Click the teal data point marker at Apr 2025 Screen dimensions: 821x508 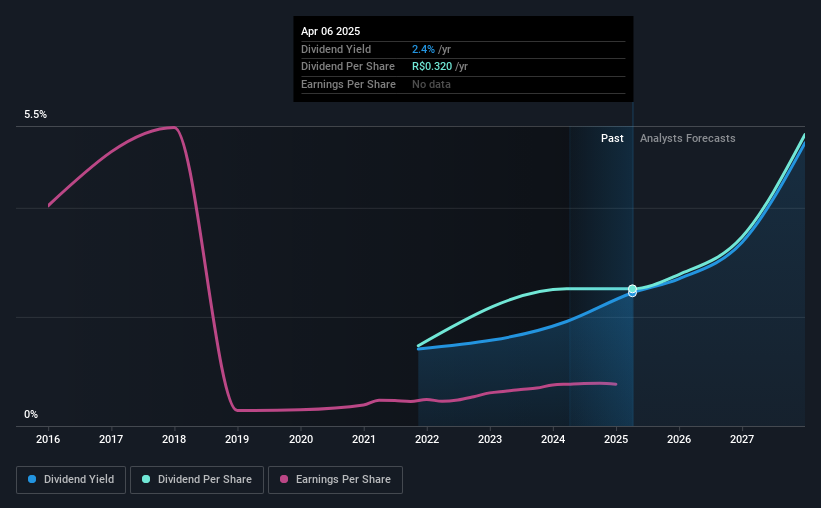tap(633, 289)
